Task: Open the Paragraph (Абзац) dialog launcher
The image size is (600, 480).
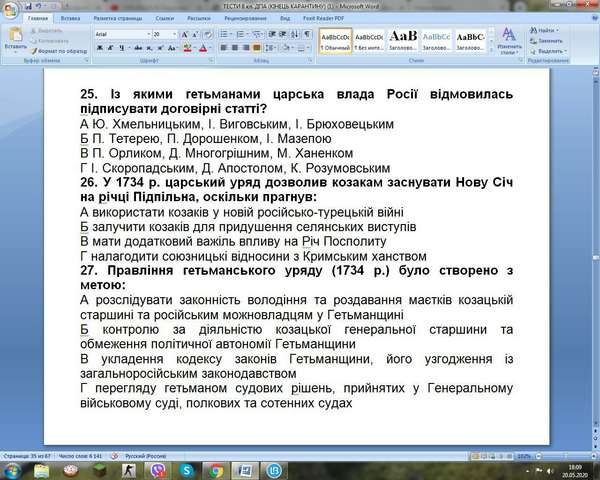Action: (310, 60)
